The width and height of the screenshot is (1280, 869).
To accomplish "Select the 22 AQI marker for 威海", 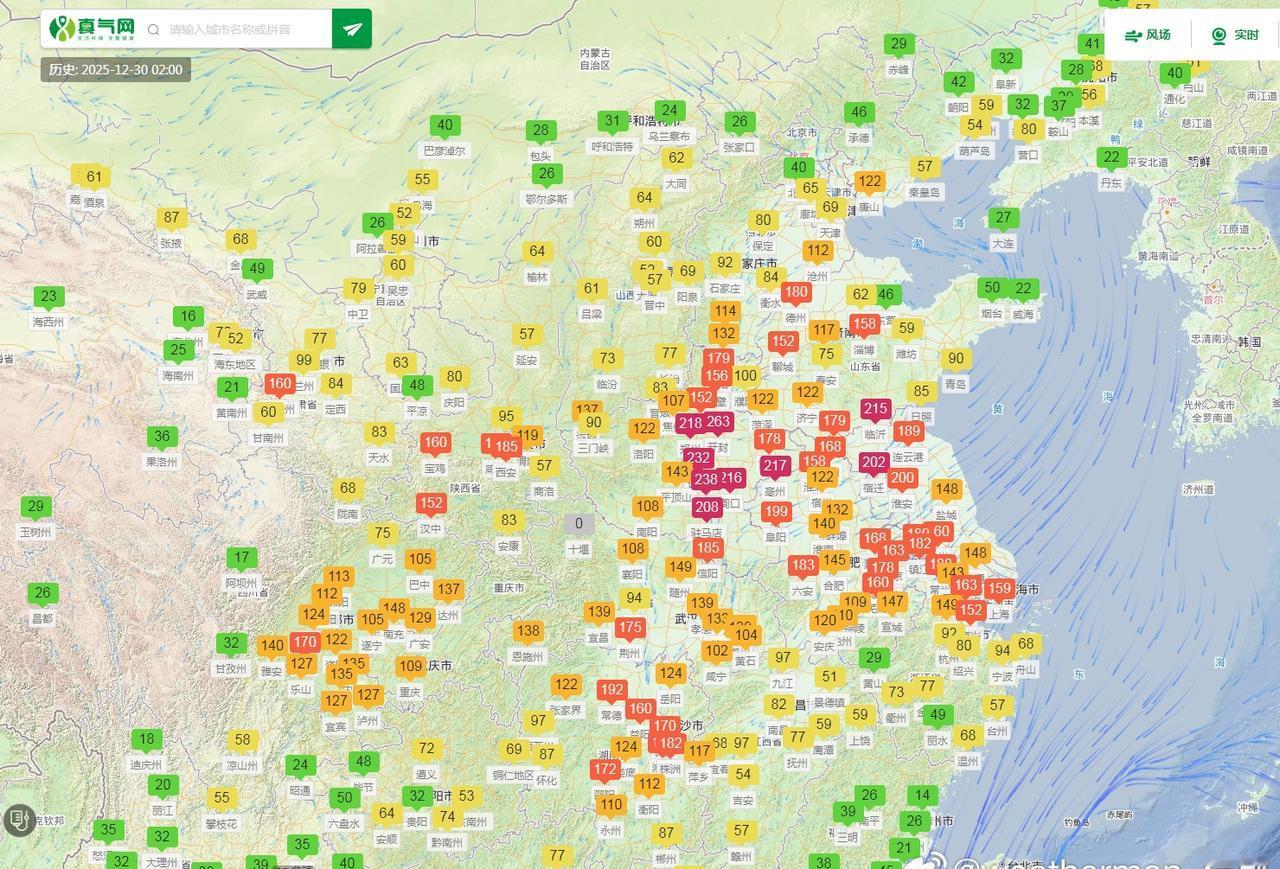I will coord(1023,288).
